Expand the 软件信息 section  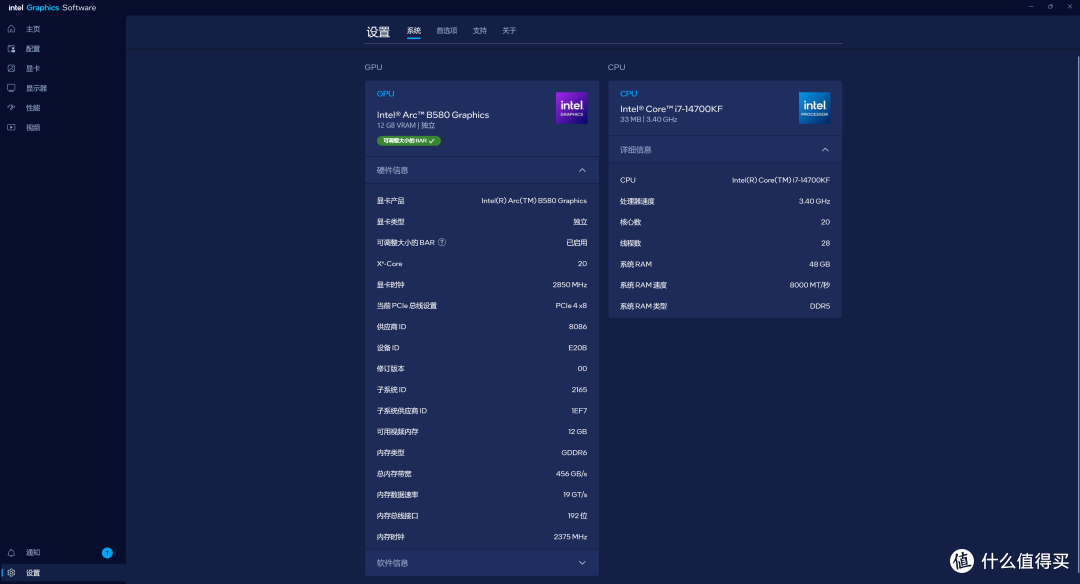pyautogui.click(x=582, y=563)
